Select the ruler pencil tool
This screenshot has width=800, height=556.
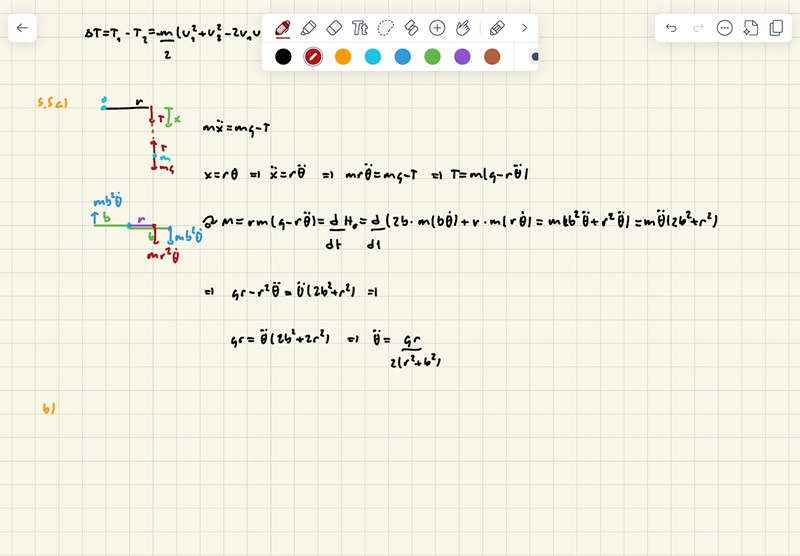pos(497,28)
